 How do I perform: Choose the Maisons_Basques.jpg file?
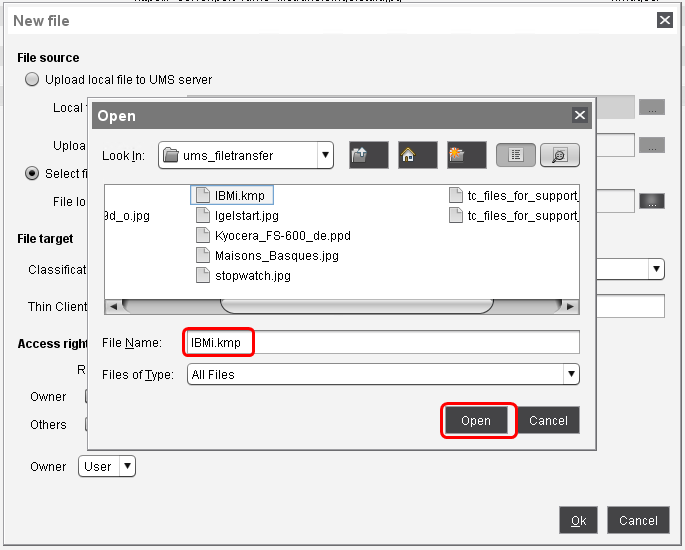tap(276, 256)
